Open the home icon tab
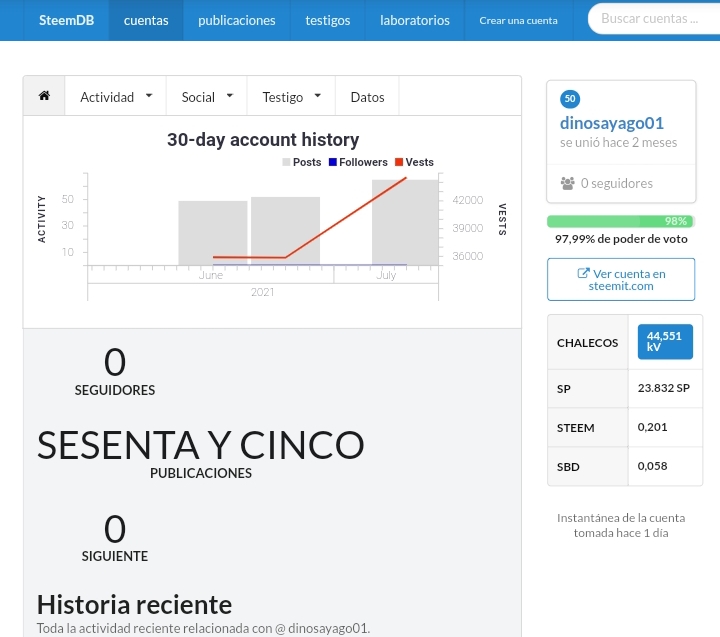Viewport: 720px width, 637px height. click(x=44, y=96)
